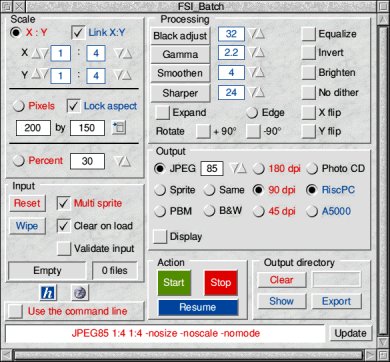Select 180 dpi resolution

pyautogui.click(x=258, y=169)
